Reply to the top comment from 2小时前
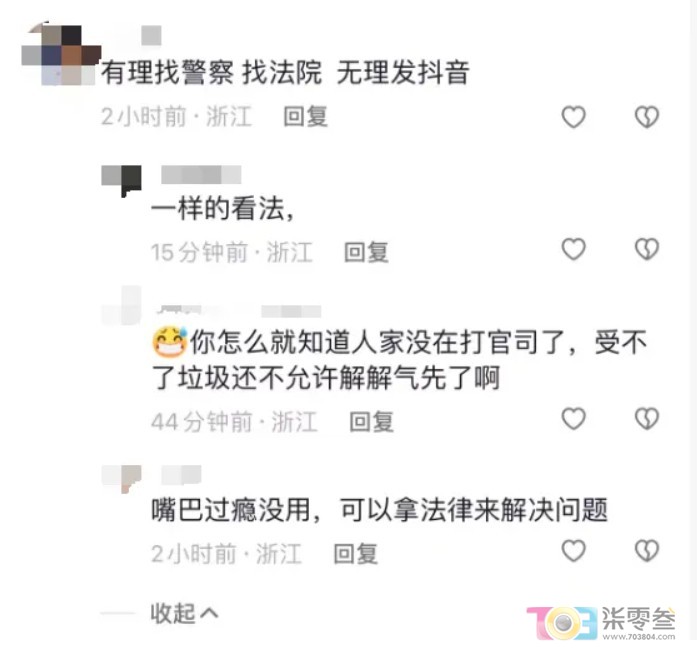Screen dimensions: 697x652 306,117
